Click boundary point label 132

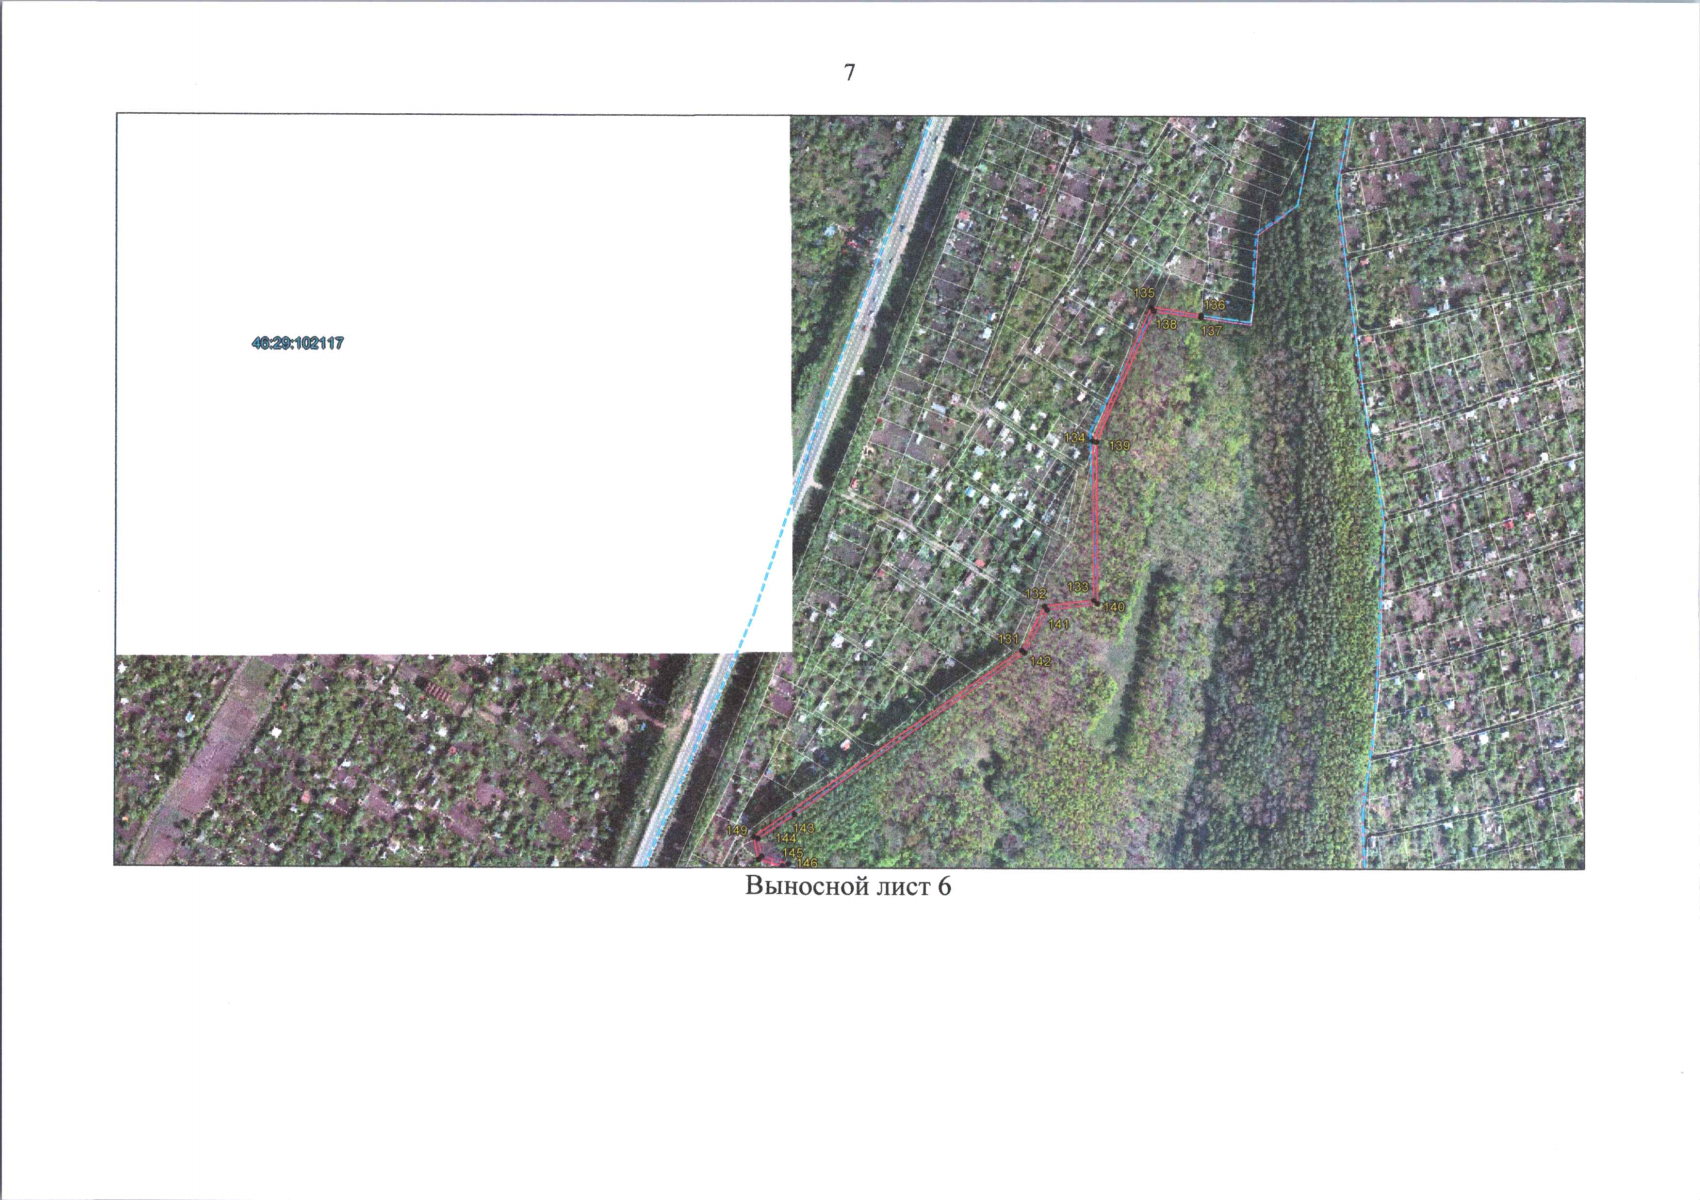click(x=1036, y=594)
